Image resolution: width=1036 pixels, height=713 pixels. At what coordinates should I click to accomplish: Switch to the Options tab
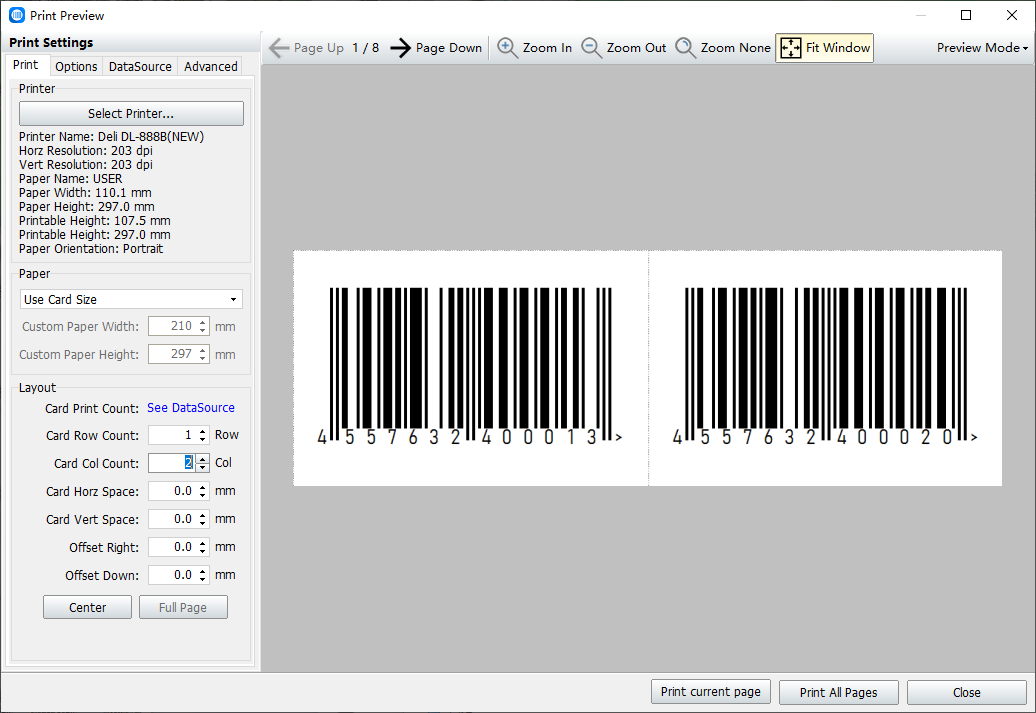click(x=76, y=66)
